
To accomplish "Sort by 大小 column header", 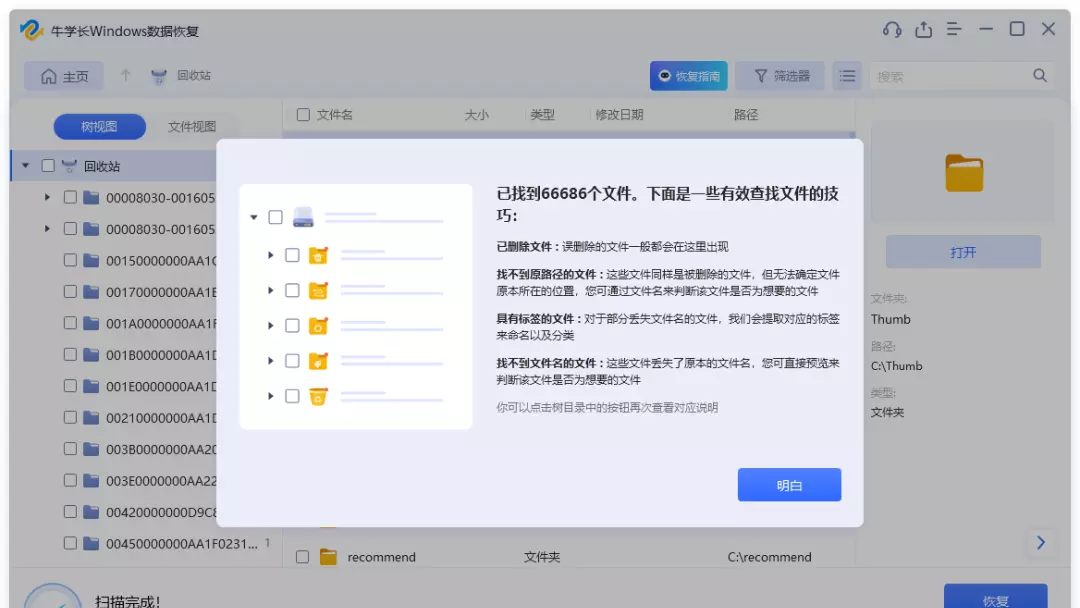I will click(x=477, y=115).
